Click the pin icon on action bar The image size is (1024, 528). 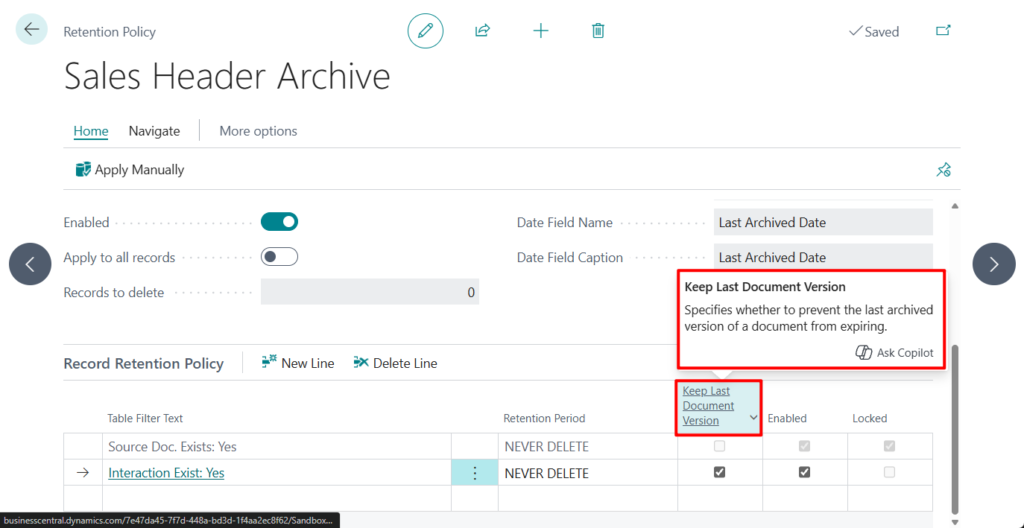(943, 170)
